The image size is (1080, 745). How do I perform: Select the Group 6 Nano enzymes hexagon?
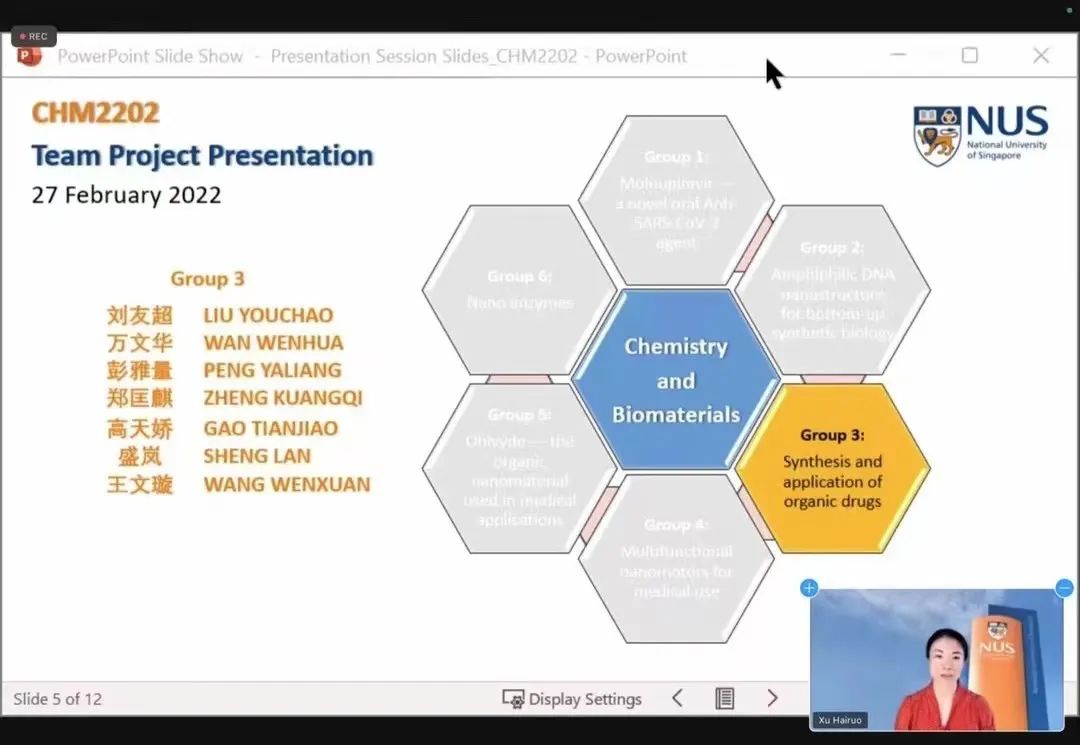(520, 290)
